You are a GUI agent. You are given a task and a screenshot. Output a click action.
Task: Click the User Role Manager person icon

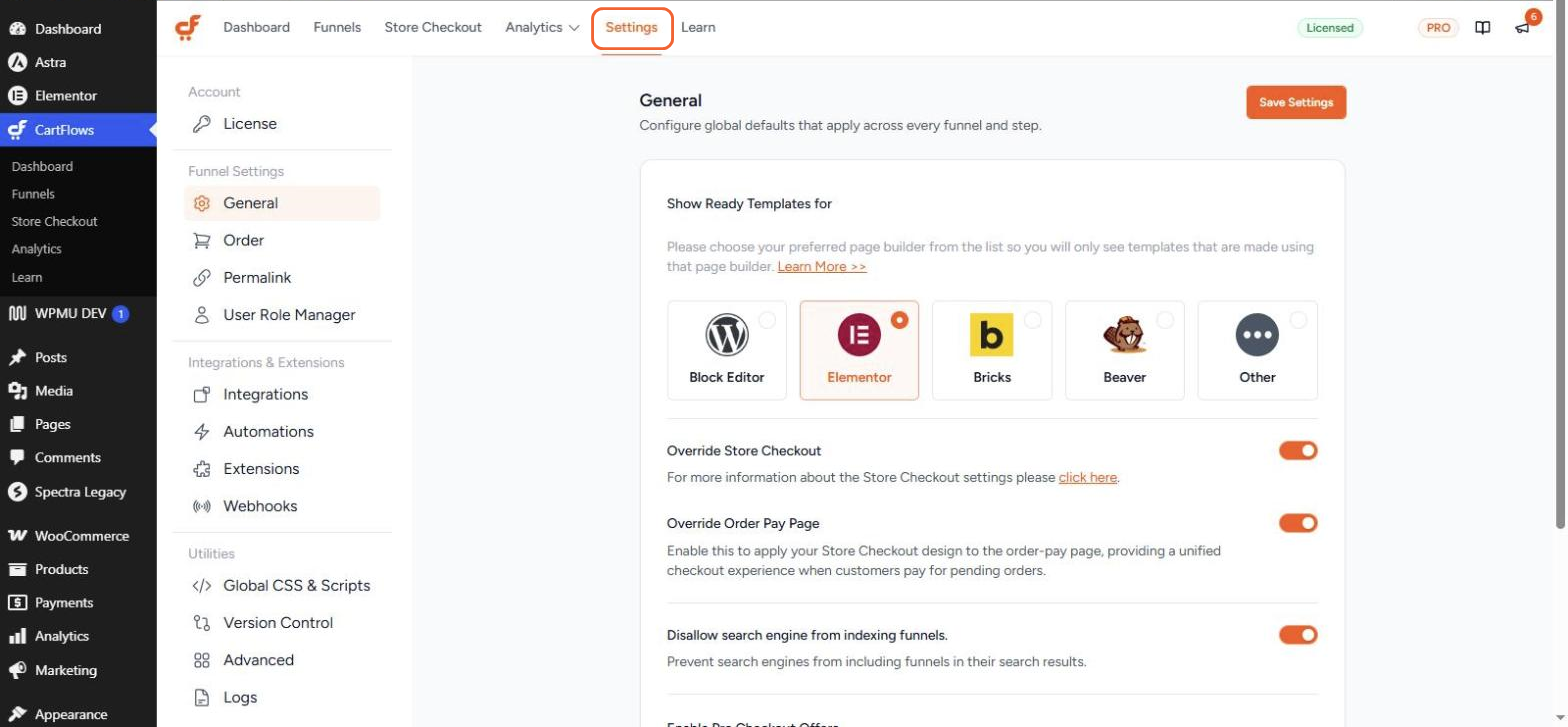tap(202, 315)
